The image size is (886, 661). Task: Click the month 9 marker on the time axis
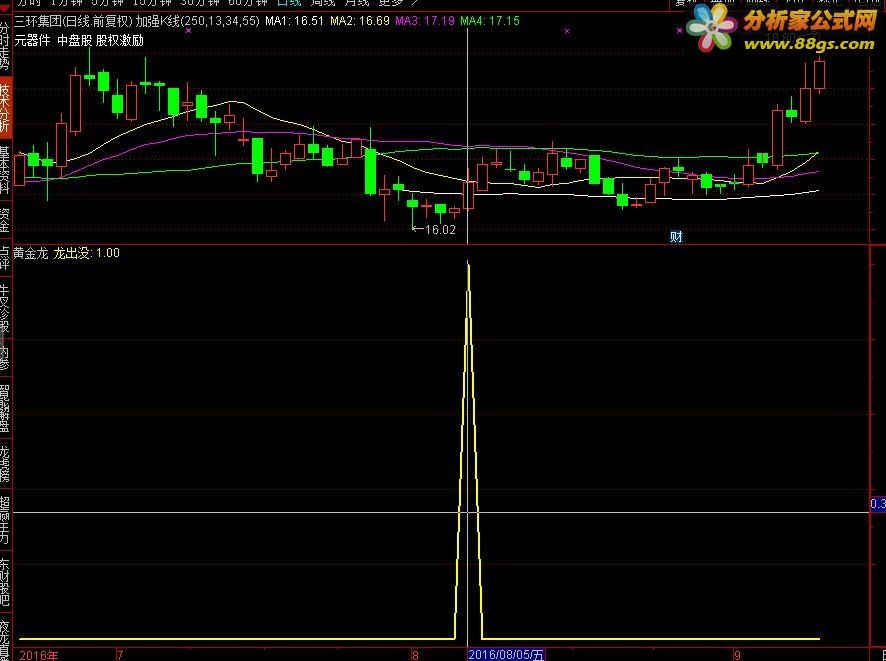(x=737, y=655)
